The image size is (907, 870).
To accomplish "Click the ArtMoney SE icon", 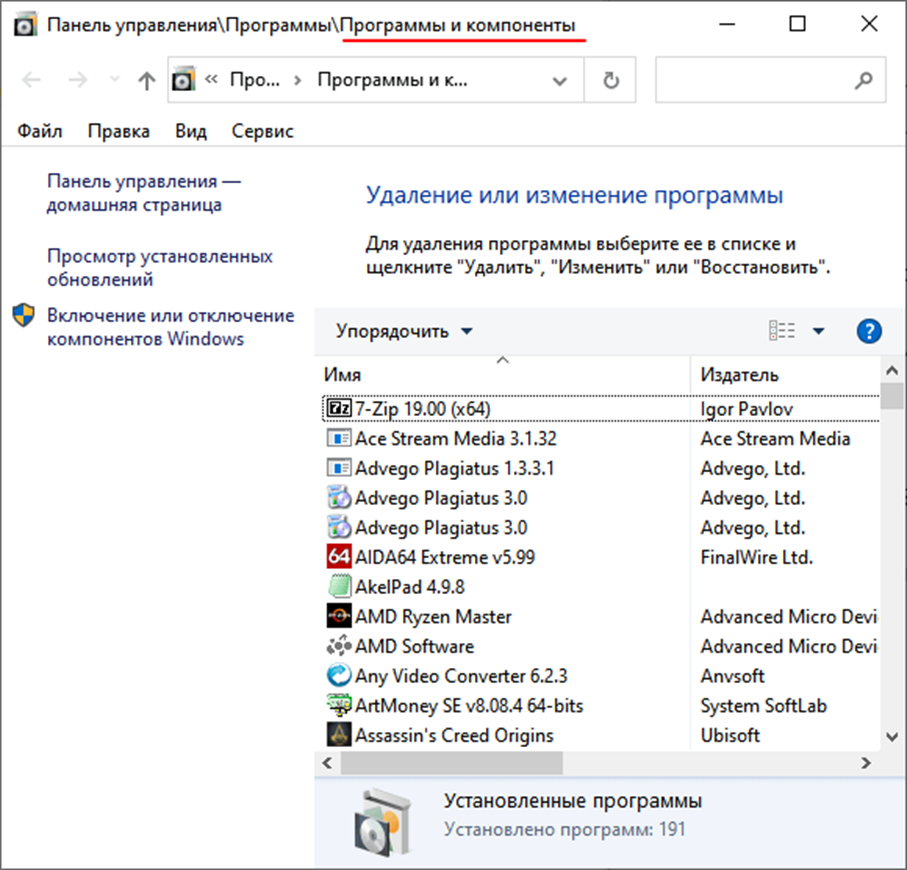I will tap(339, 705).
